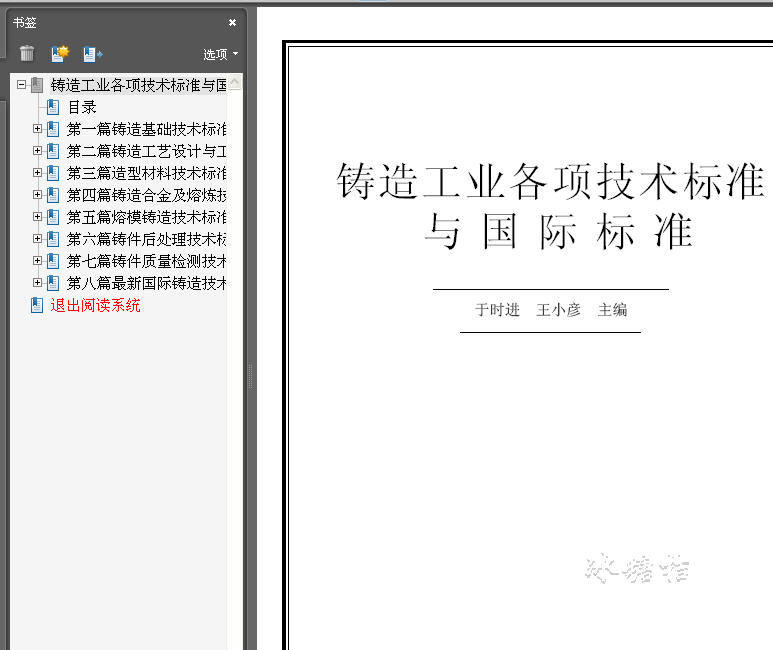Click the page icon beside 第一篇 bookmark
773x650 pixels.
[53, 129]
